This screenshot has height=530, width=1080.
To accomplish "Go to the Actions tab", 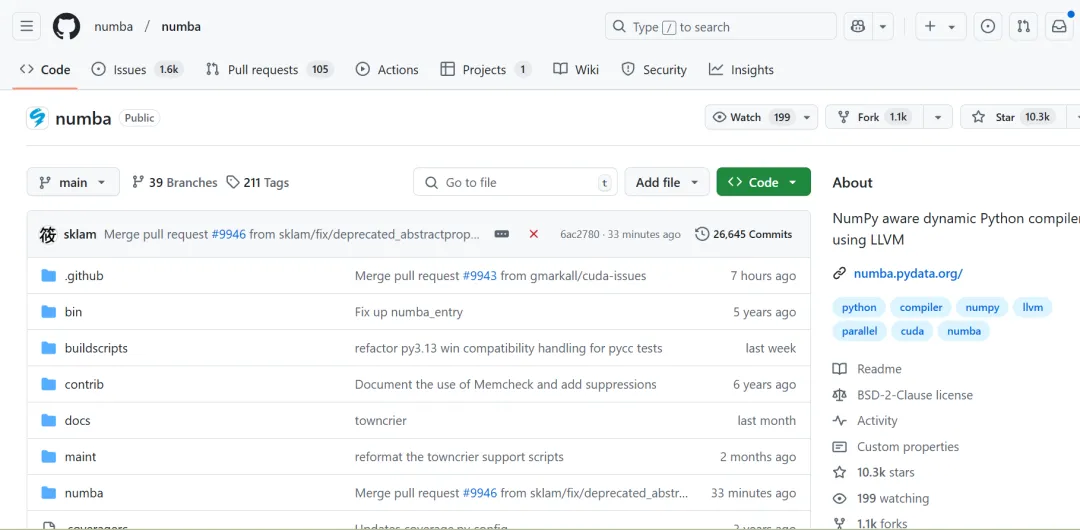I will click(x=386, y=70).
